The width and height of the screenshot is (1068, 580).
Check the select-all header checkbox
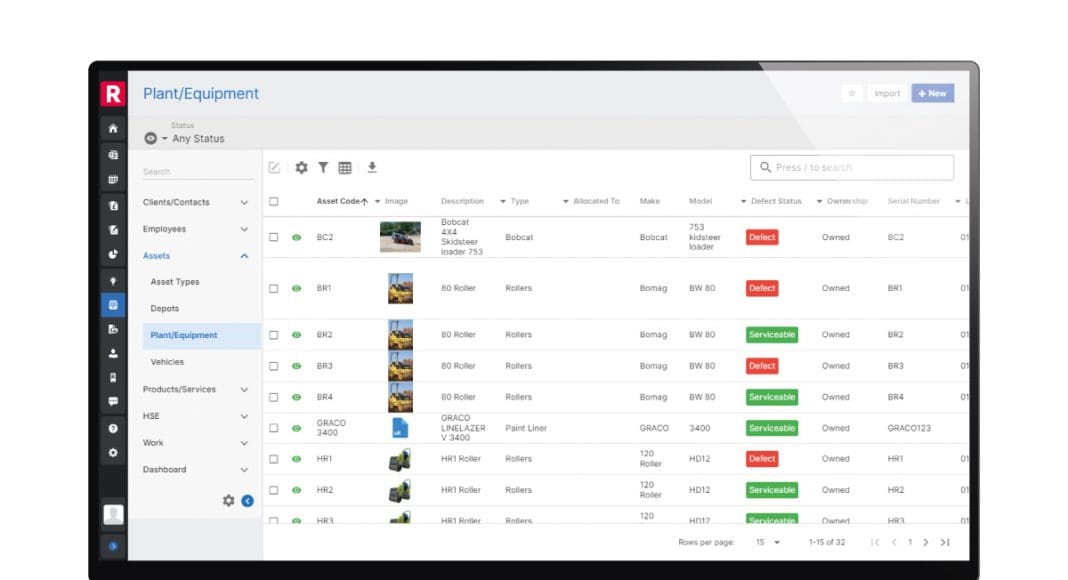point(274,201)
